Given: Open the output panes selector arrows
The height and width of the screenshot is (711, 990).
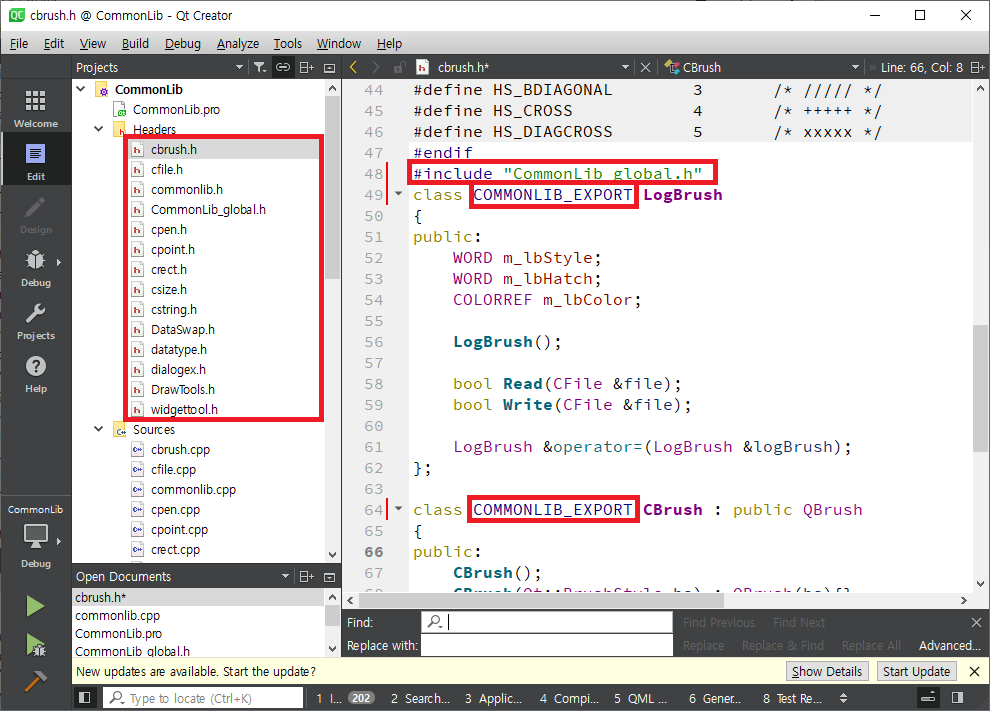Looking at the screenshot, I should 843,698.
